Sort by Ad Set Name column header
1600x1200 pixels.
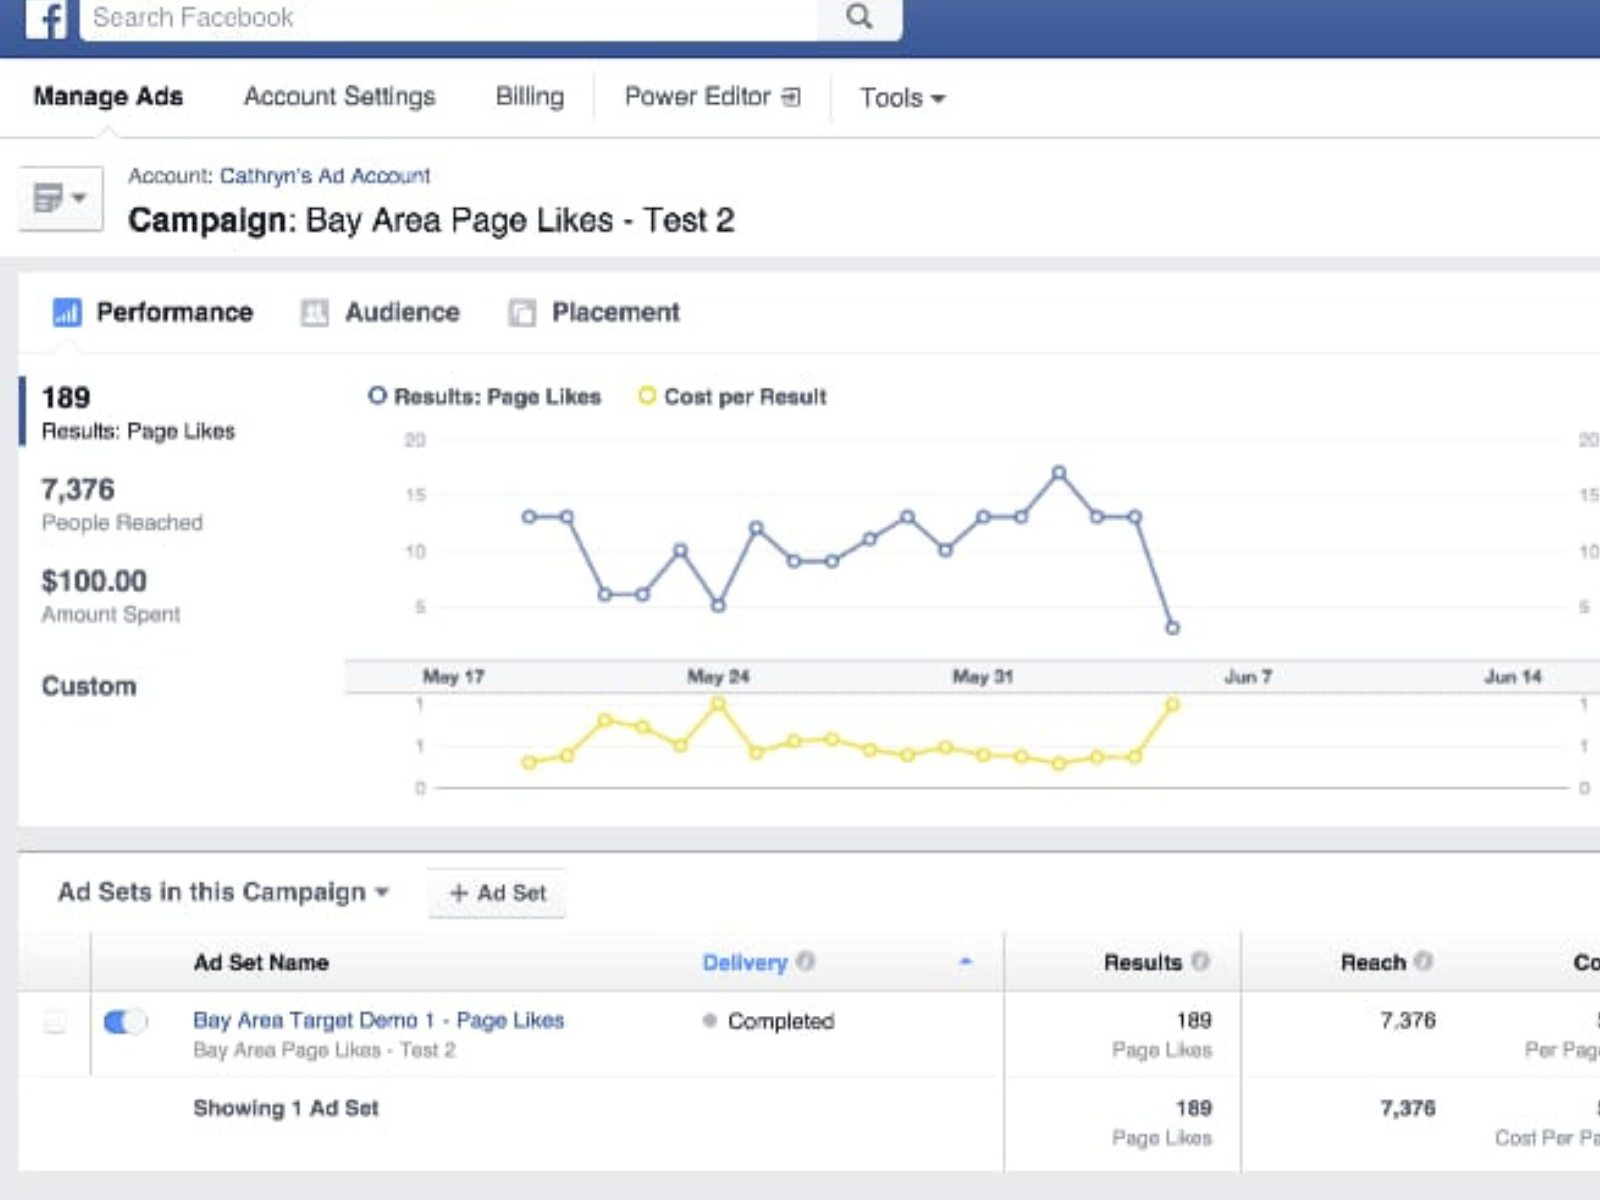pos(261,962)
